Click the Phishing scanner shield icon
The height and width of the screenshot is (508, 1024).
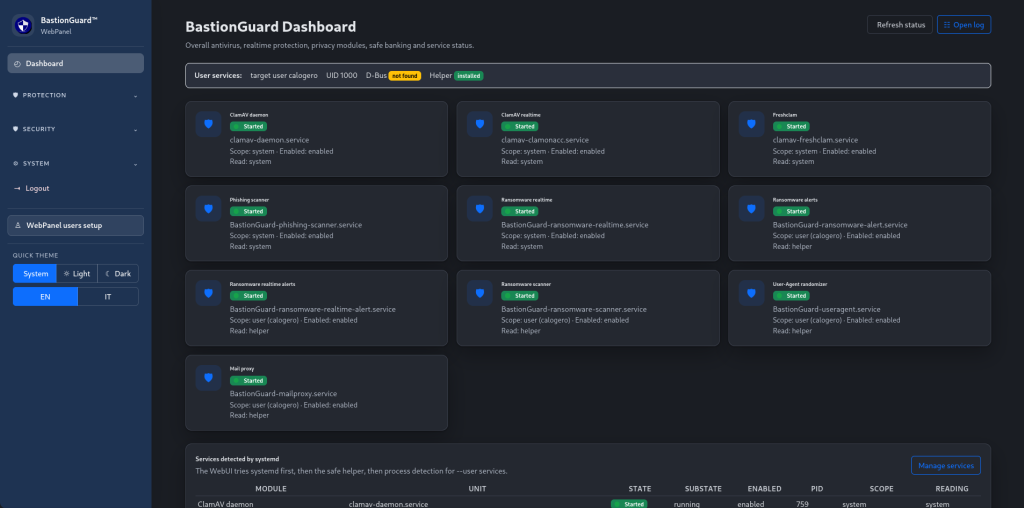coord(208,209)
